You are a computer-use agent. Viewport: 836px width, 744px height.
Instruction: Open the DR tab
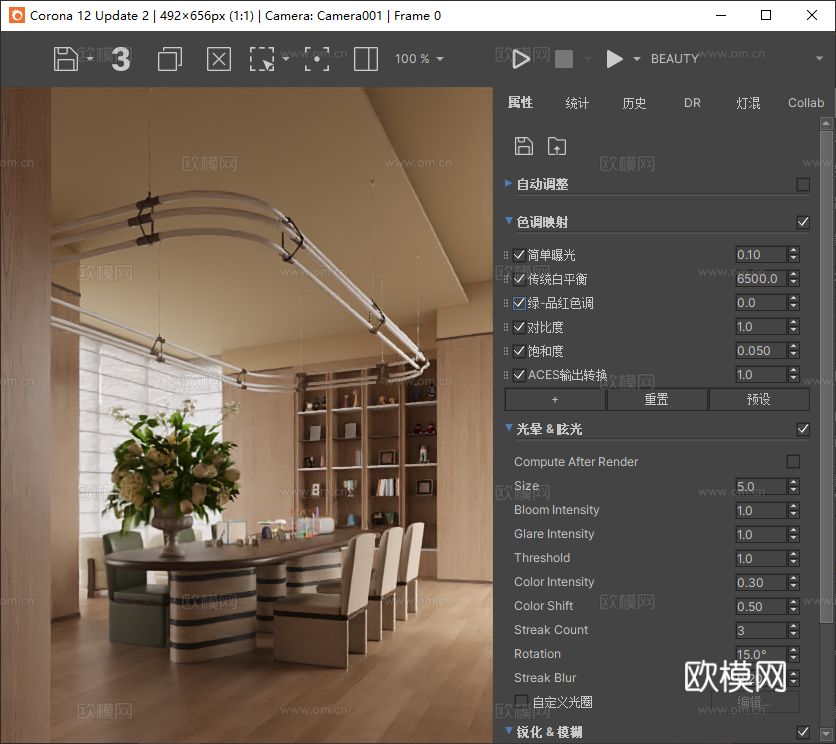692,102
